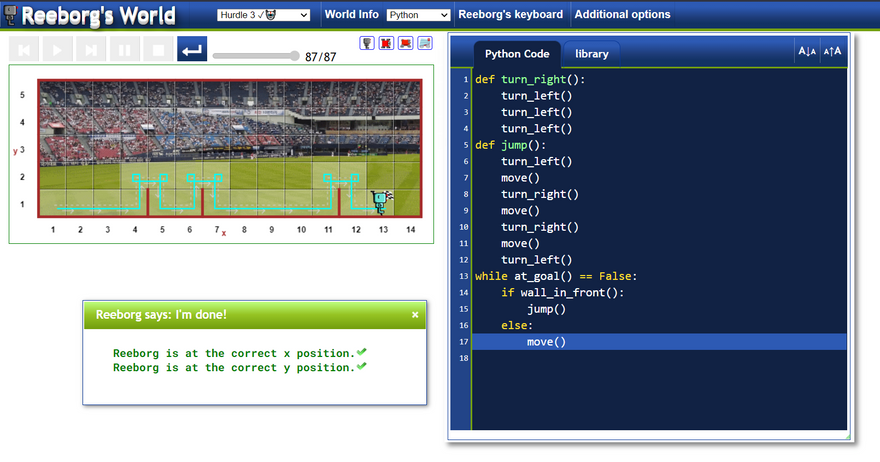Screen dimensions: 880x462
Task: Open Reeborg's keyboard
Action: [510, 15]
